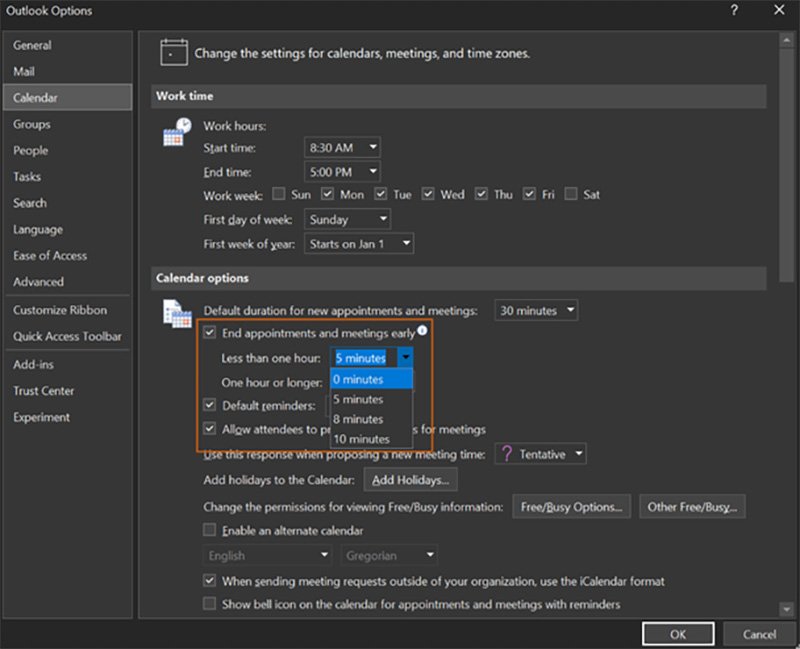Open the Advanced options category
The image size is (800, 649).
point(38,282)
